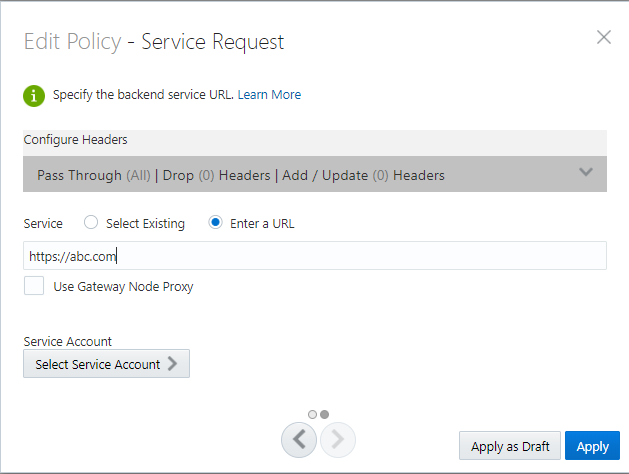Click the Use Gateway Node Proxy label
Screen dimensions: 629x474
coord(123,287)
